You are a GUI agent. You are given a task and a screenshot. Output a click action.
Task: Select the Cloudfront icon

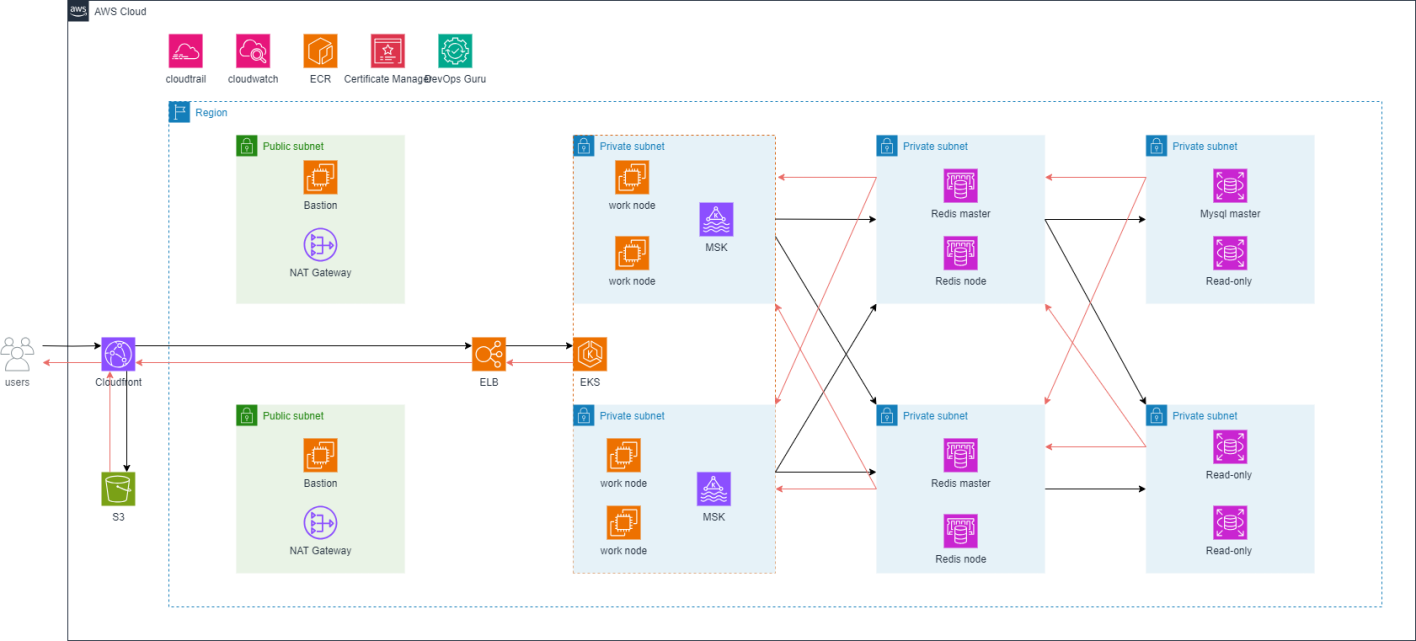(118, 354)
